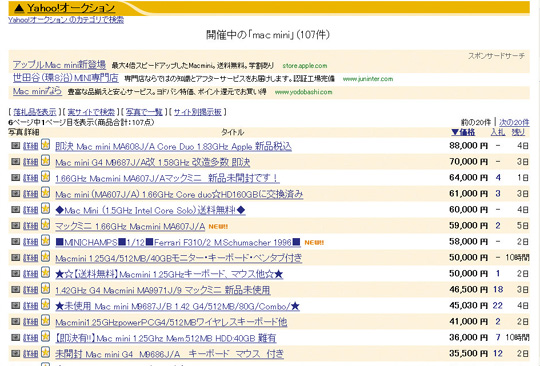Open 詳細 link for MINICHAMPS Ferrari row
Image resolution: width=540 pixels, height=366 pixels.
pyautogui.click(x=30, y=242)
